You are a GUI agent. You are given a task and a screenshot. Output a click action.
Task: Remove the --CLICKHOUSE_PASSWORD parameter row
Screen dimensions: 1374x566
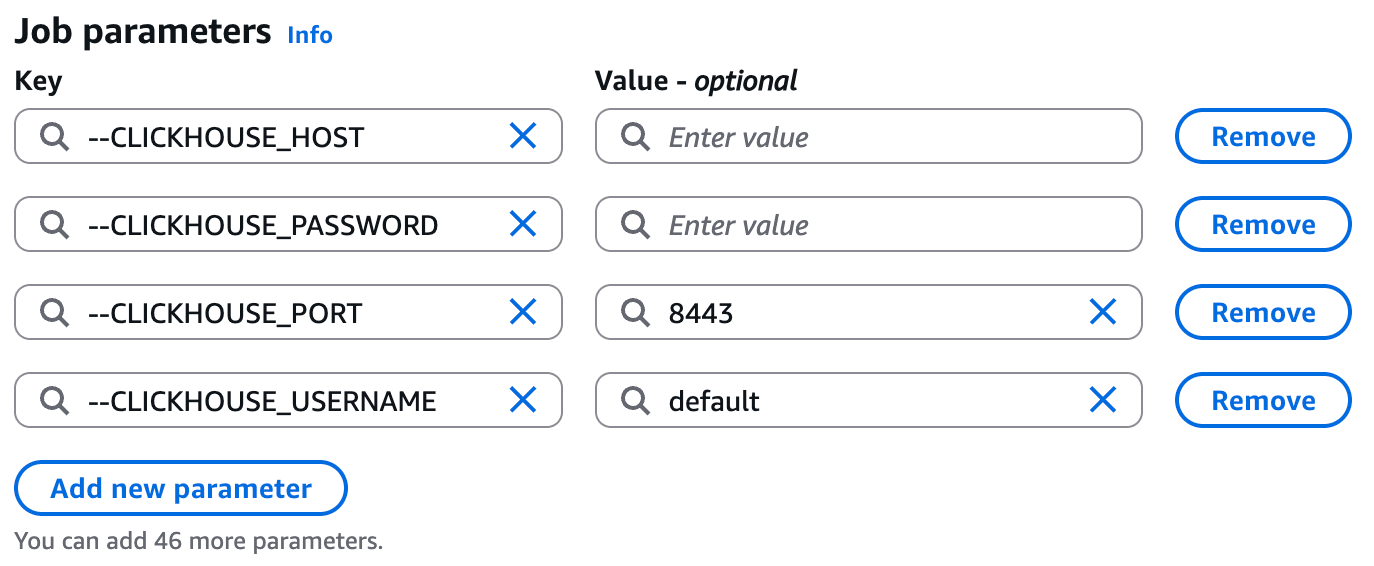pyautogui.click(x=1263, y=225)
